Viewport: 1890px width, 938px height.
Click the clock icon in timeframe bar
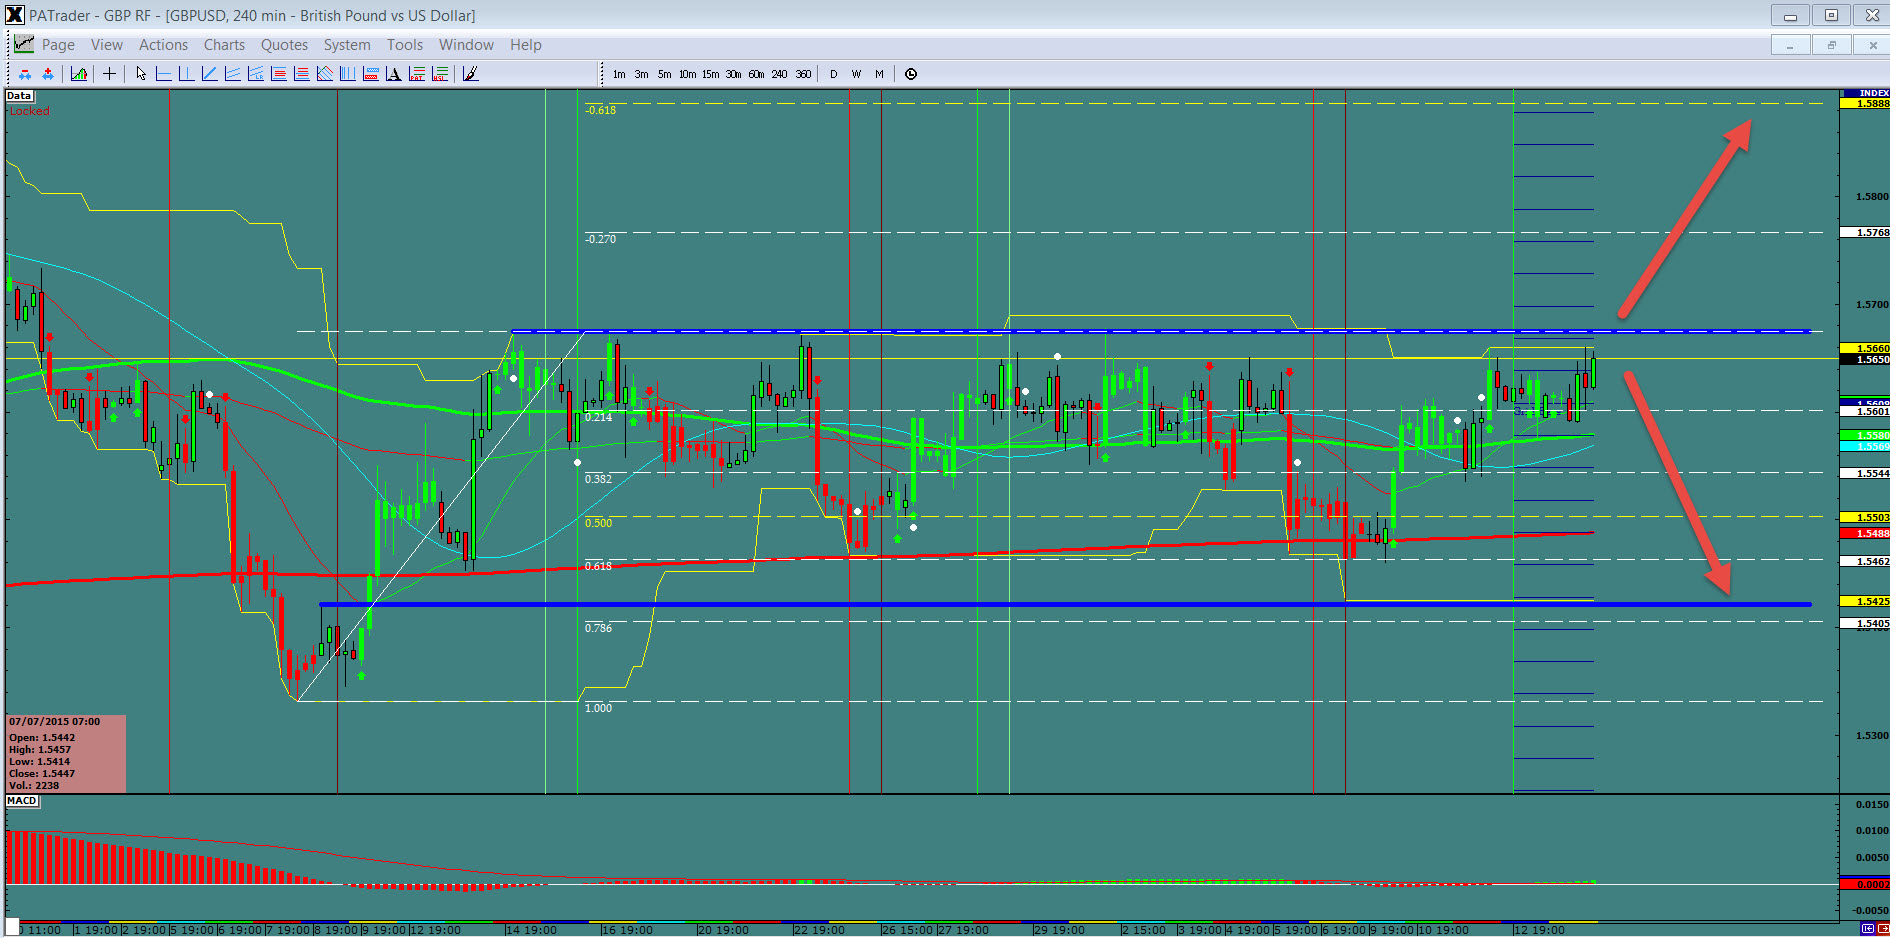pyautogui.click(x=911, y=74)
